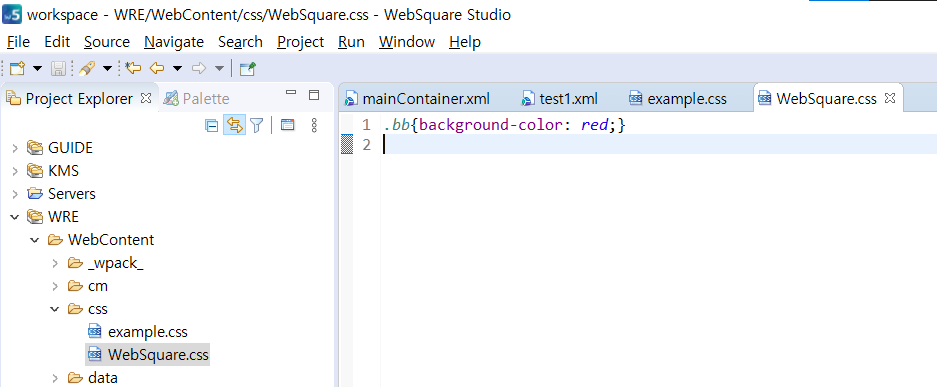Switch to the test1.xml editor tab
The image size is (937, 387).
[x=568, y=99]
